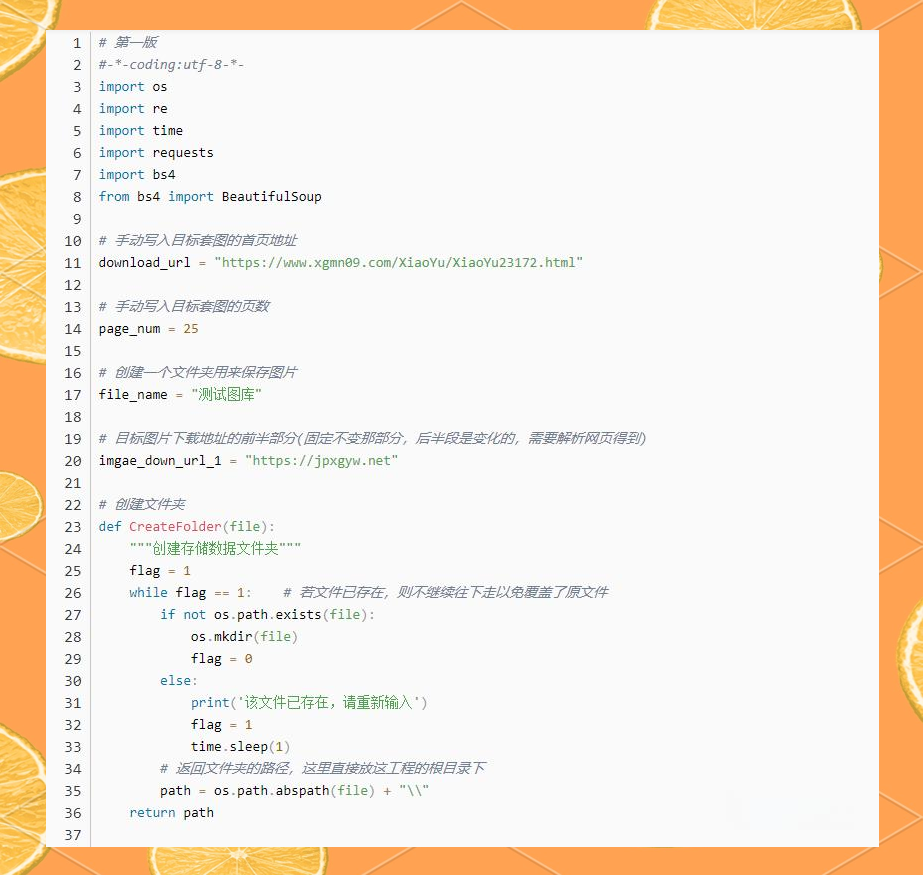
Task: Click the 'flag = 0' line
Action: coord(221,658)
